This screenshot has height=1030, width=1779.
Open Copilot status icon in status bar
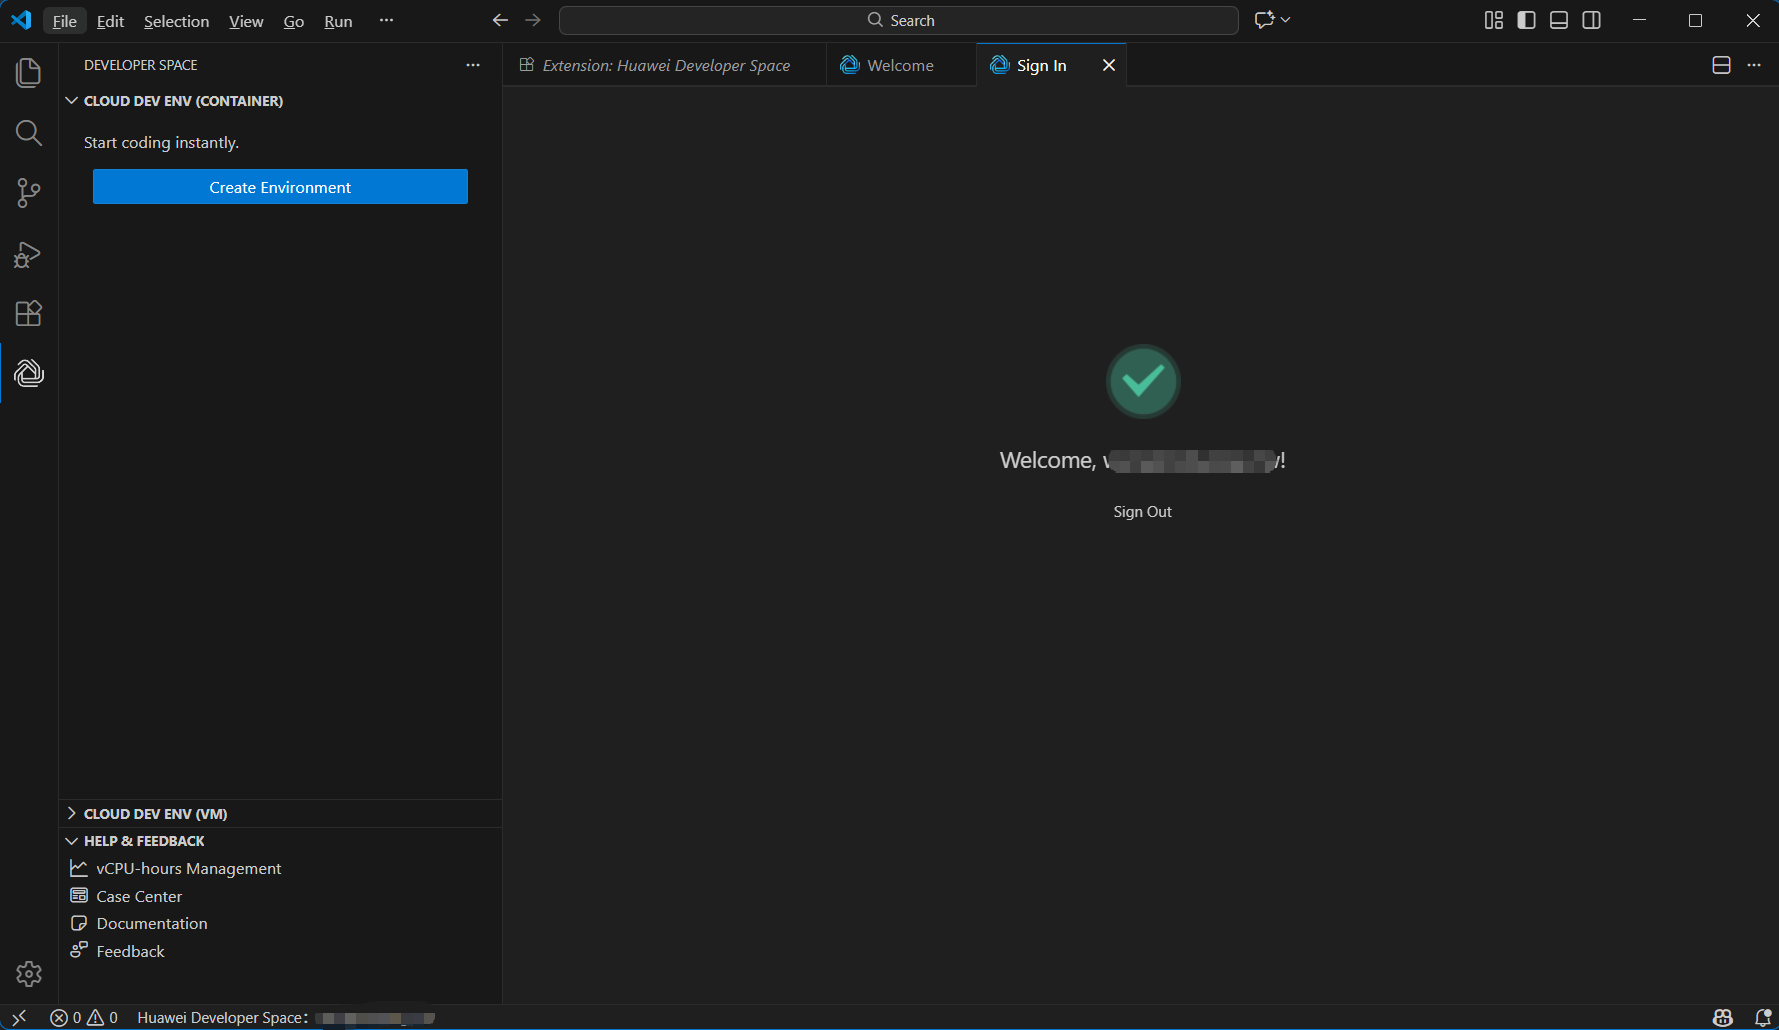[x=1722, y=1017]
